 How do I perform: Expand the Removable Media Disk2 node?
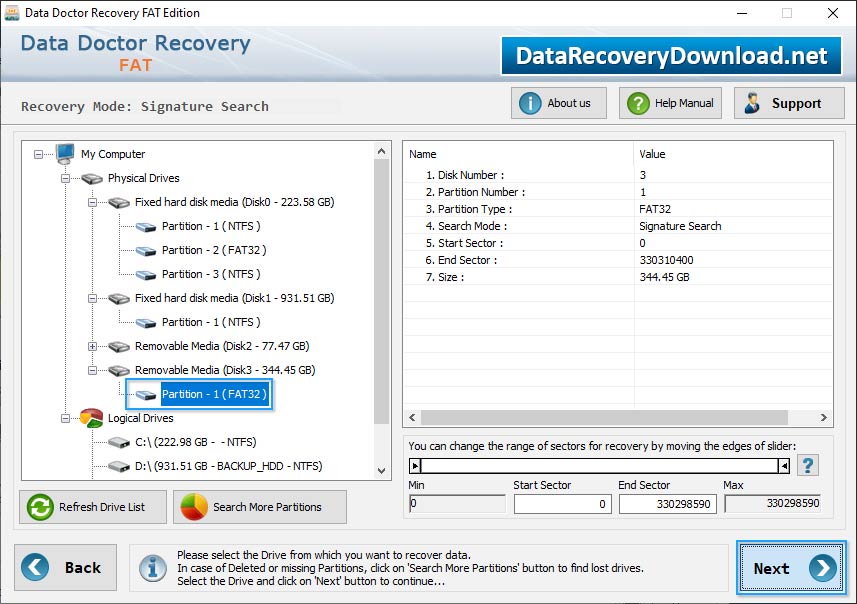pyautogui.click(x=92, y=347)
